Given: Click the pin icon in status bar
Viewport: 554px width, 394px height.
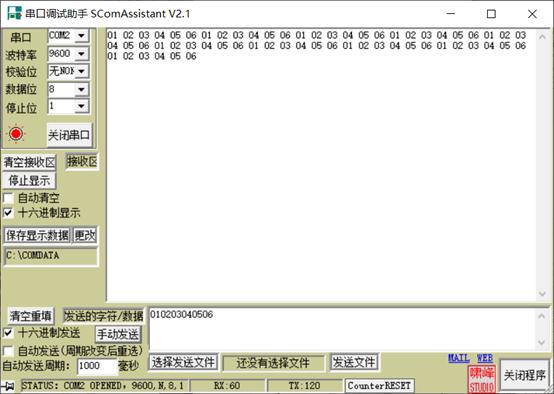Looking at the screenshot, I should click(8, 386).
